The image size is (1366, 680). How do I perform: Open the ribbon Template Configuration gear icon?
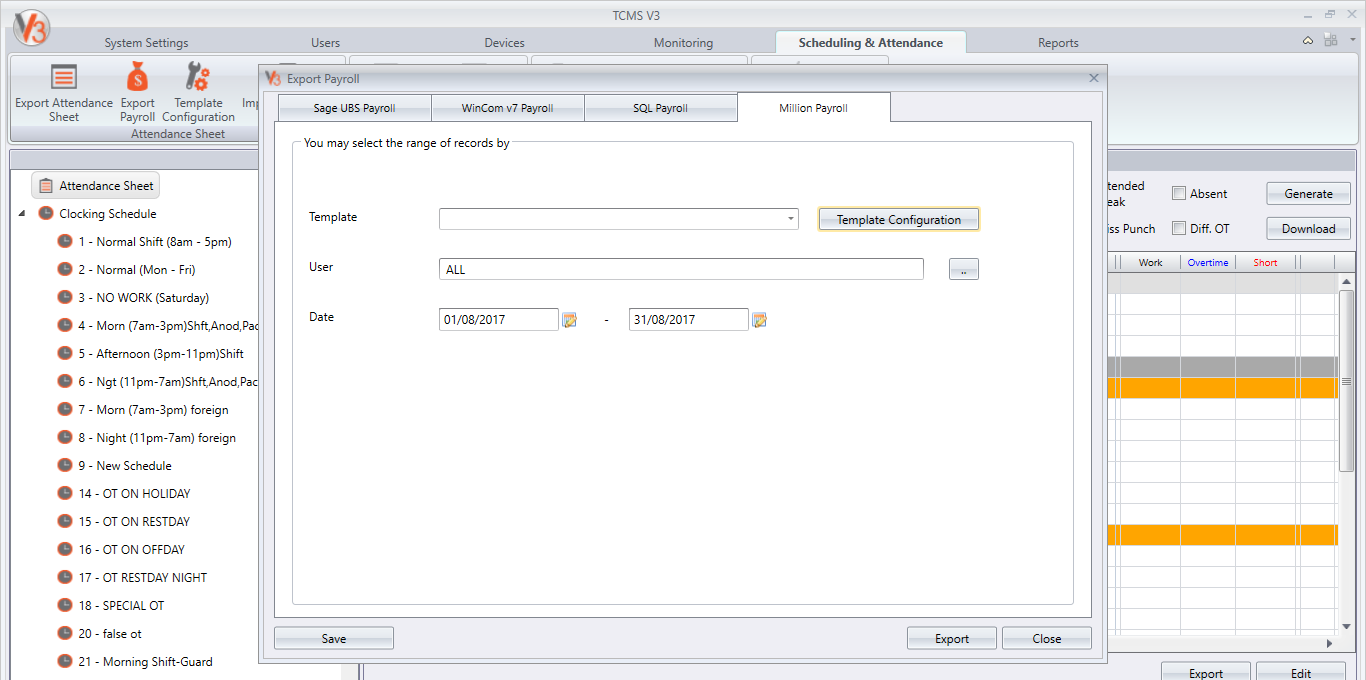coord(198,78)
